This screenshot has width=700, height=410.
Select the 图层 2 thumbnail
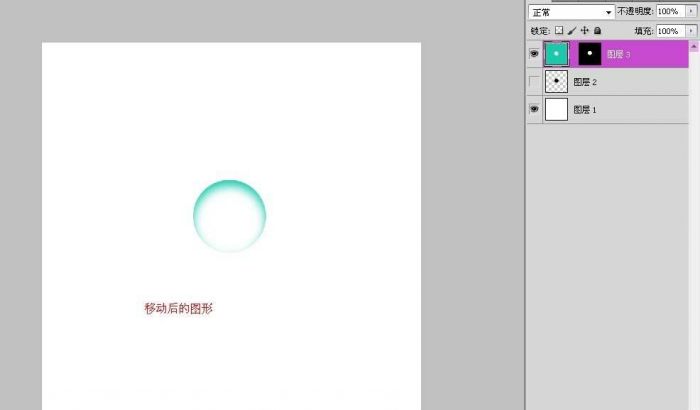556,82
